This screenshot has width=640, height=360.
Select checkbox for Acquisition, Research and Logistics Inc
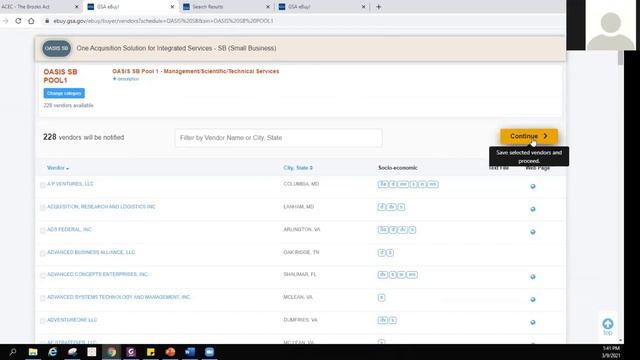(42, 208)
